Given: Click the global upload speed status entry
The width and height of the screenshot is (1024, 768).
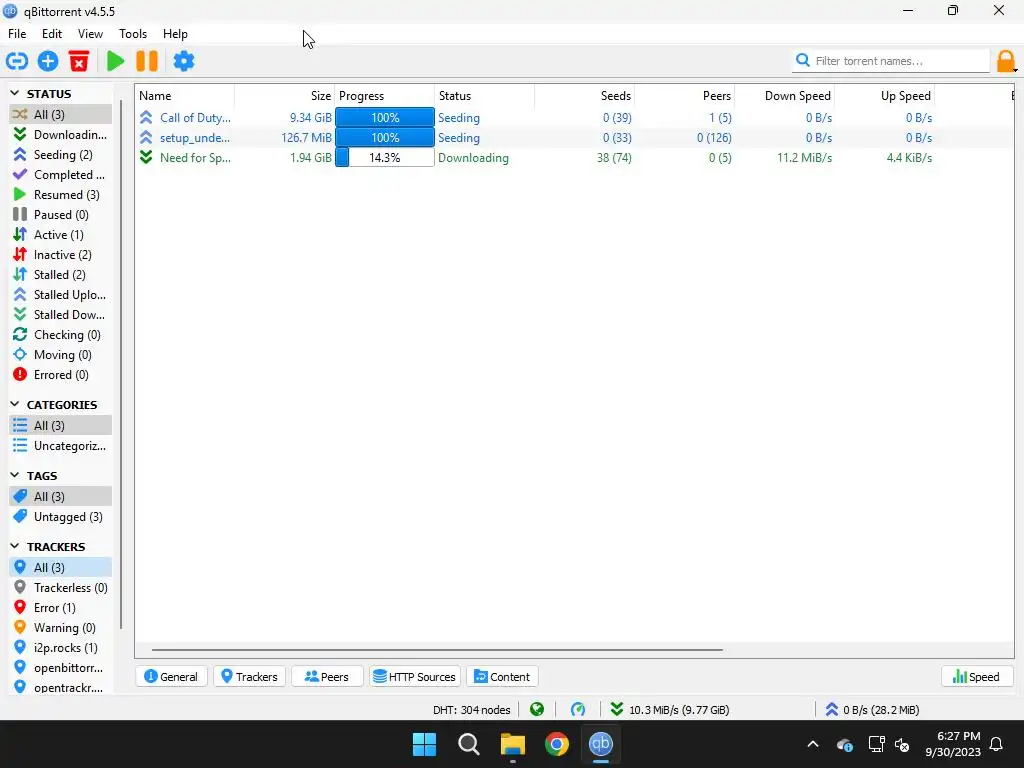Looking at the screenshot, I should tap(872, 709).
